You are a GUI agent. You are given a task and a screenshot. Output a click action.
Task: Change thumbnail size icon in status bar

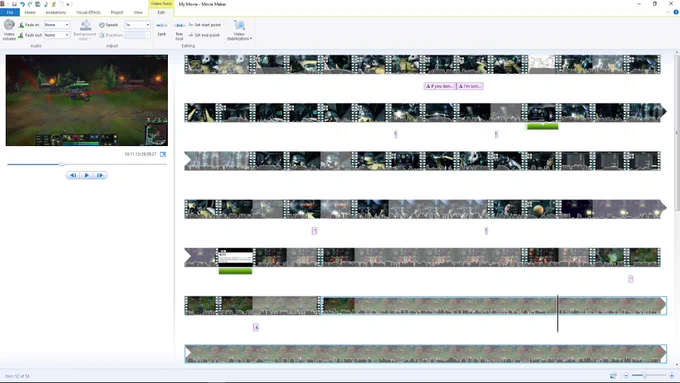point(613,376)
